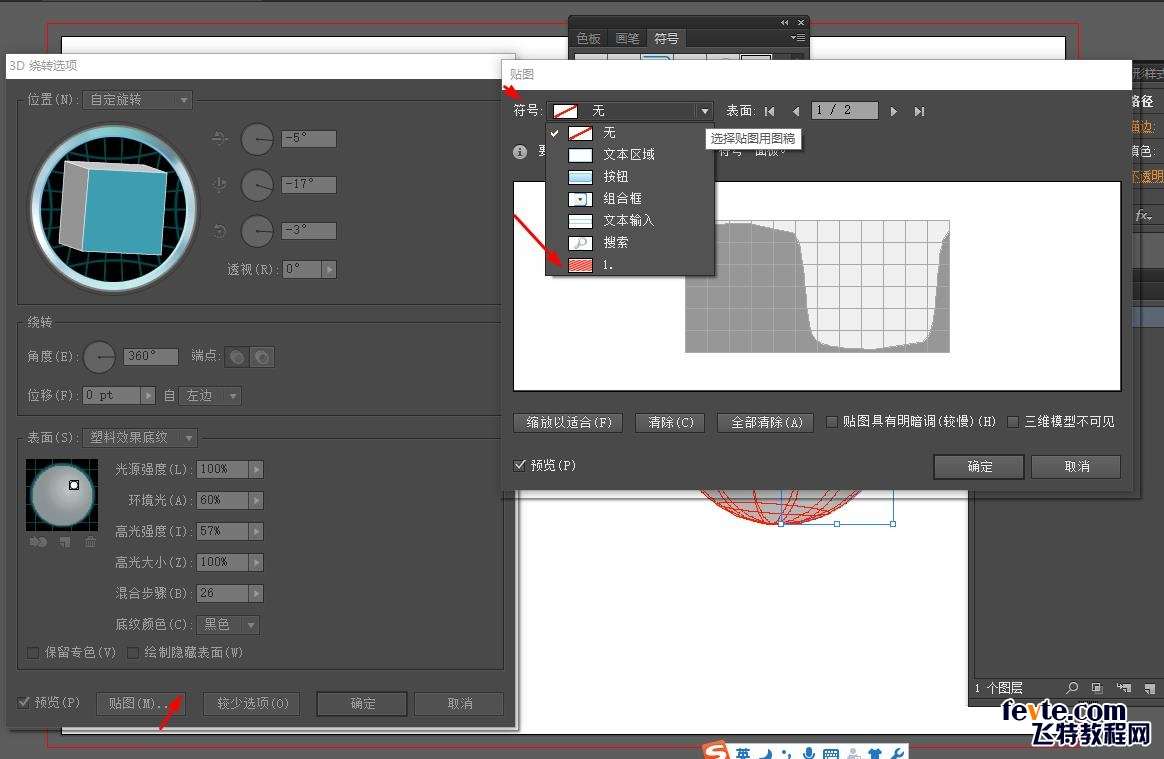Collapse the Symbols panel with double-arrow icon
The width and height of the screenshot is (1164, 759).
pos(785,22)
